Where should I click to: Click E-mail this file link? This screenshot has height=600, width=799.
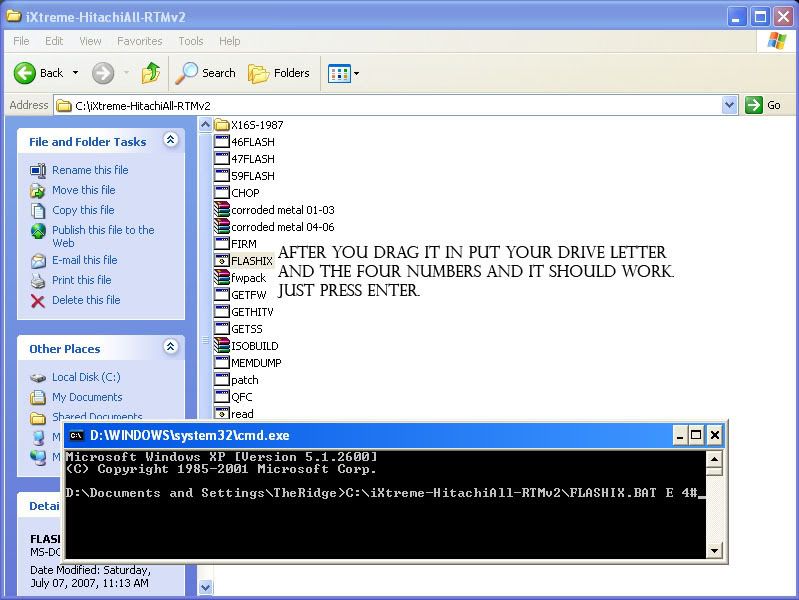[x=85, y=259]
